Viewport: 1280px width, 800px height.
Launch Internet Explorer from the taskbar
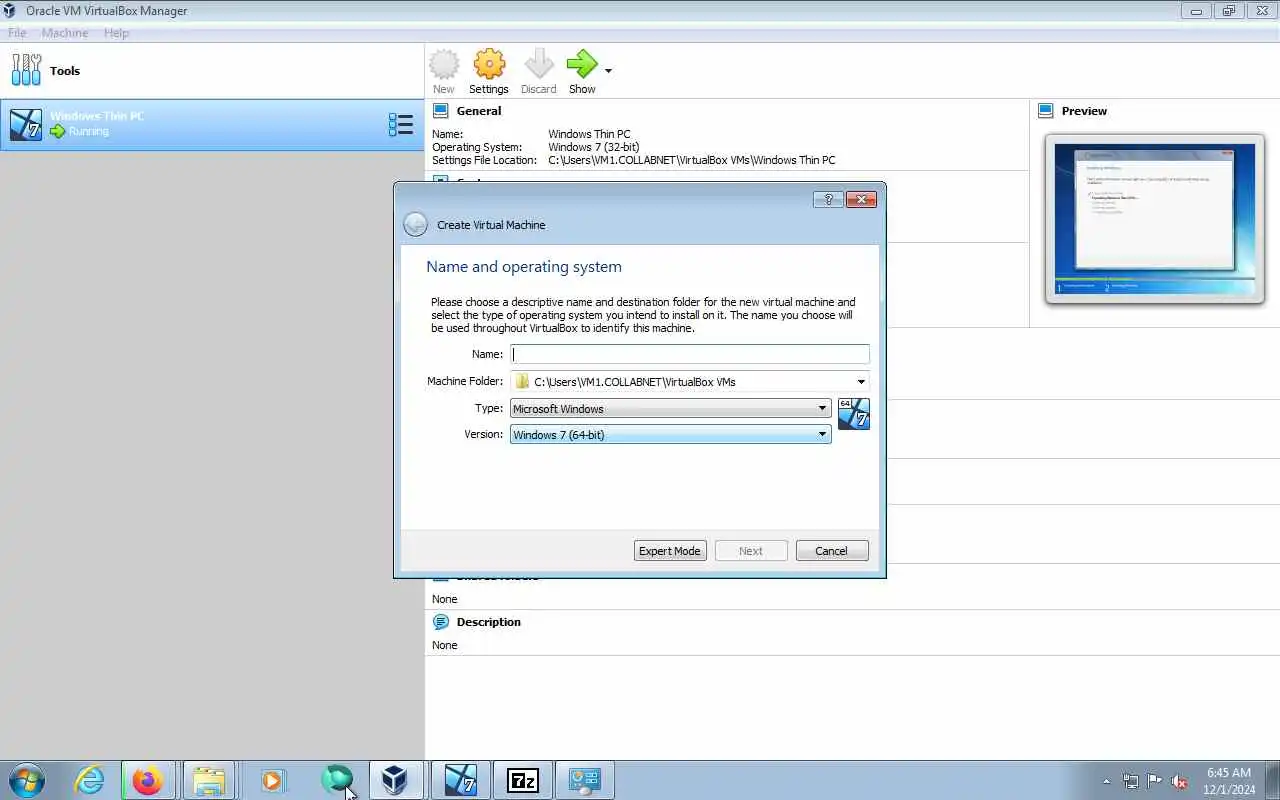[90, 780]
